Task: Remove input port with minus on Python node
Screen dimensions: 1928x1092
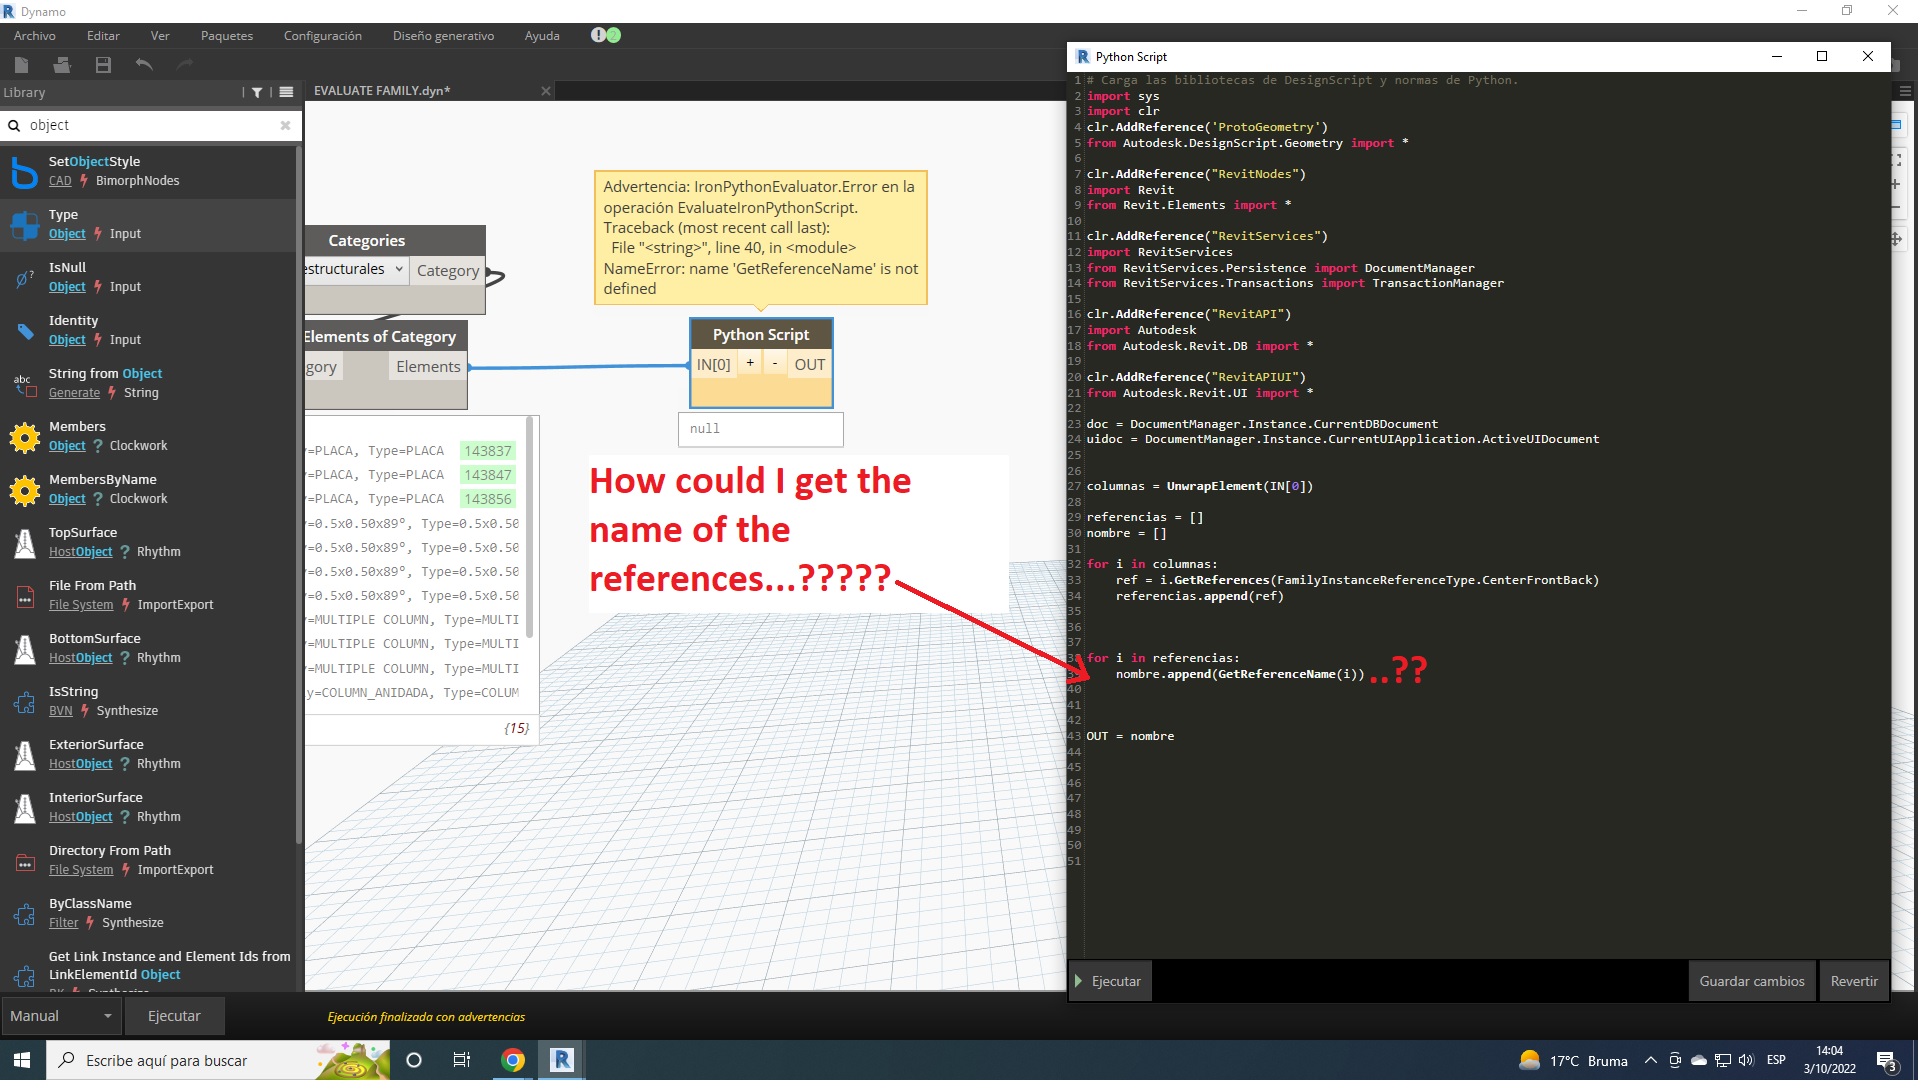Action: [775, 364]
